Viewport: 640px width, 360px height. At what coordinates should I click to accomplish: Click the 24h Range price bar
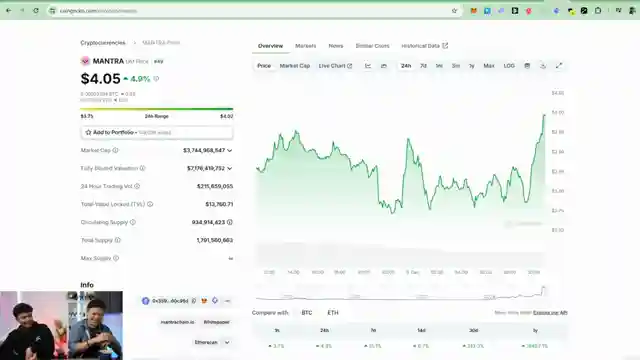tap(157, 109)
